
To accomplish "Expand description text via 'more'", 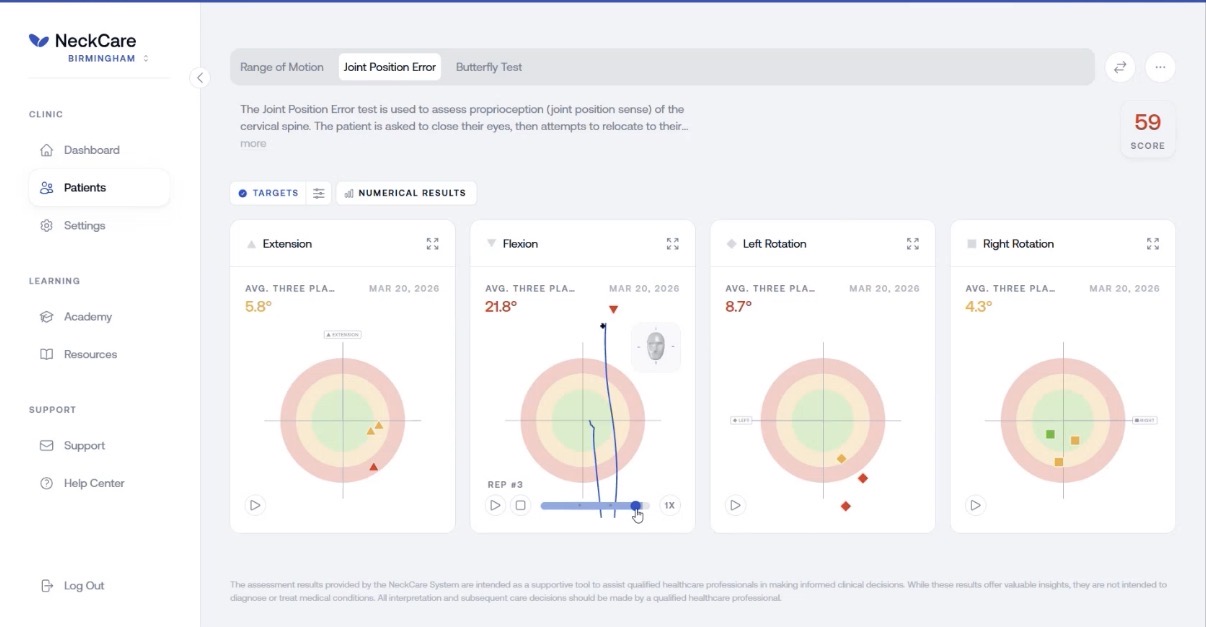I will [253, 144].
